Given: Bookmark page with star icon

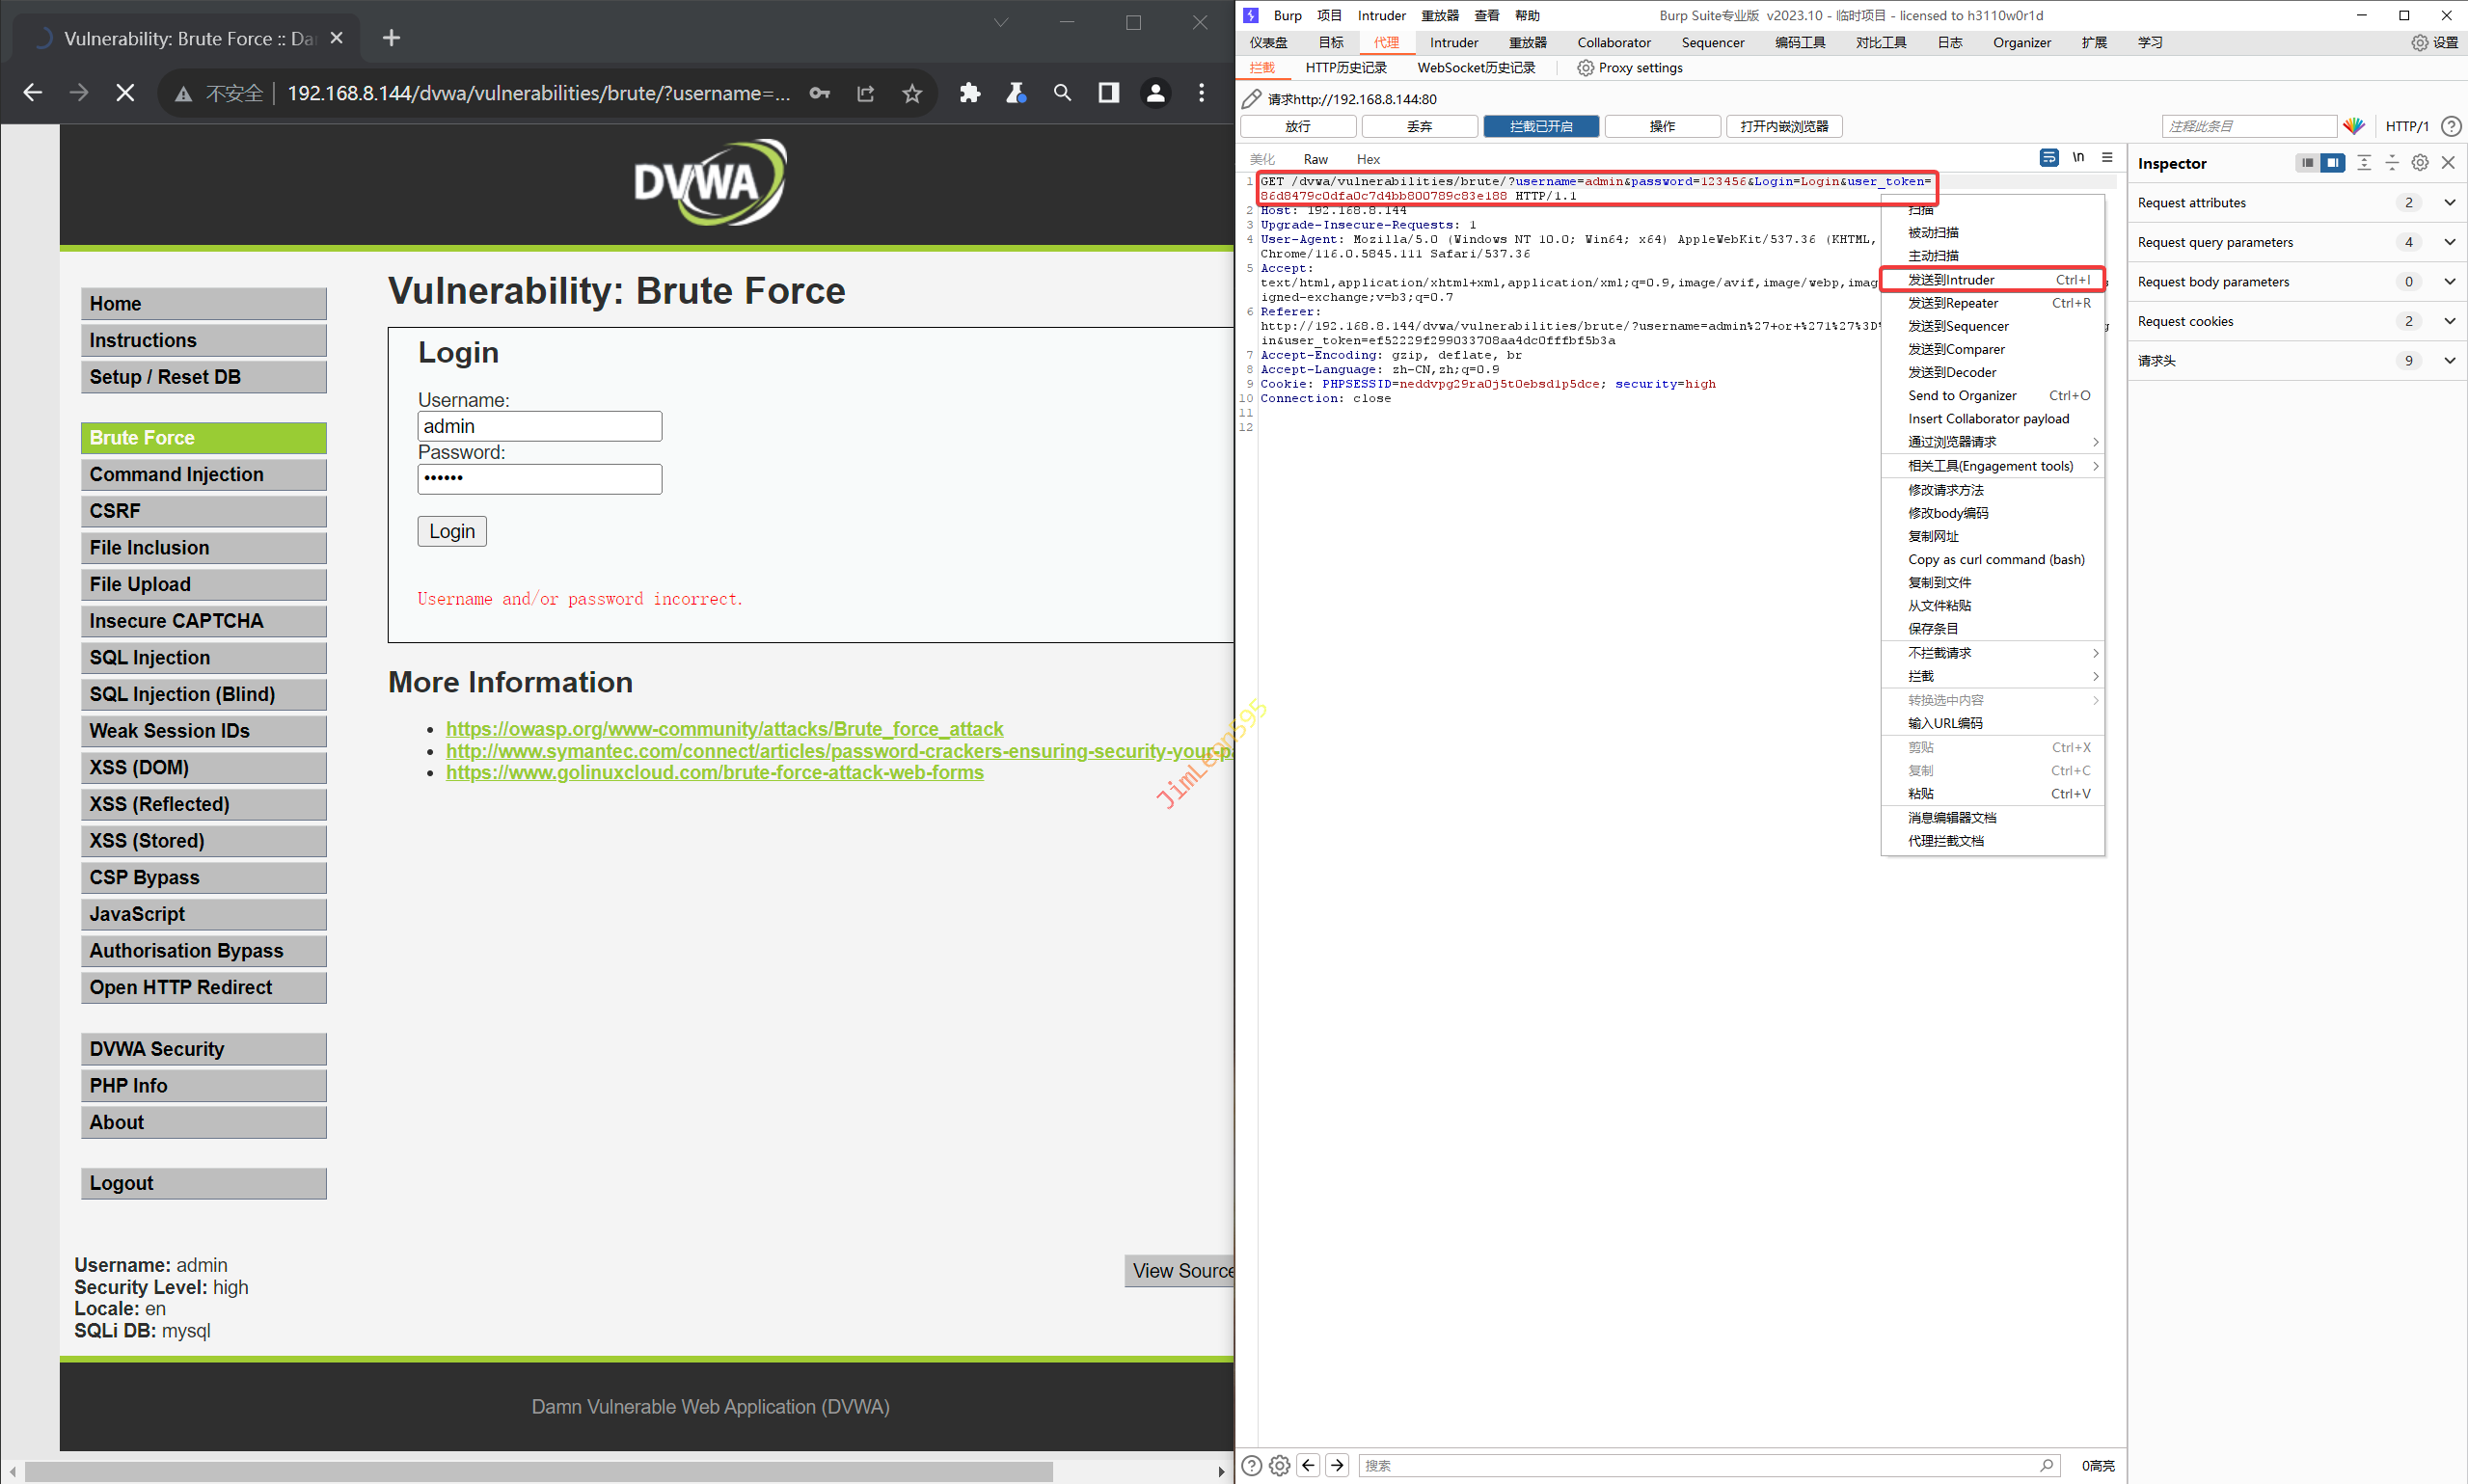Looking at the screenshot, I should point(912,93).
